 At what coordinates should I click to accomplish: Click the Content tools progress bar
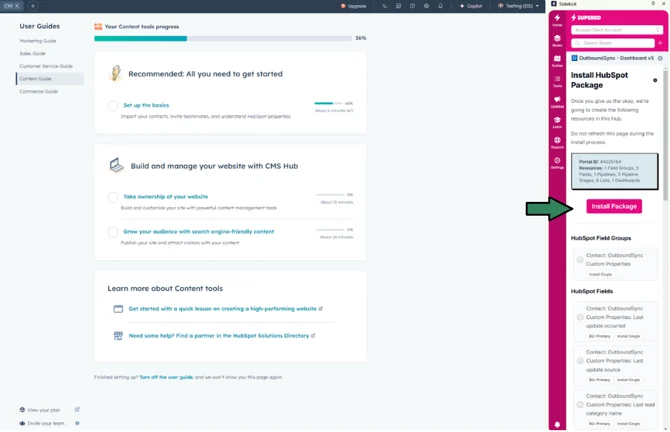[x=223, y=38]
